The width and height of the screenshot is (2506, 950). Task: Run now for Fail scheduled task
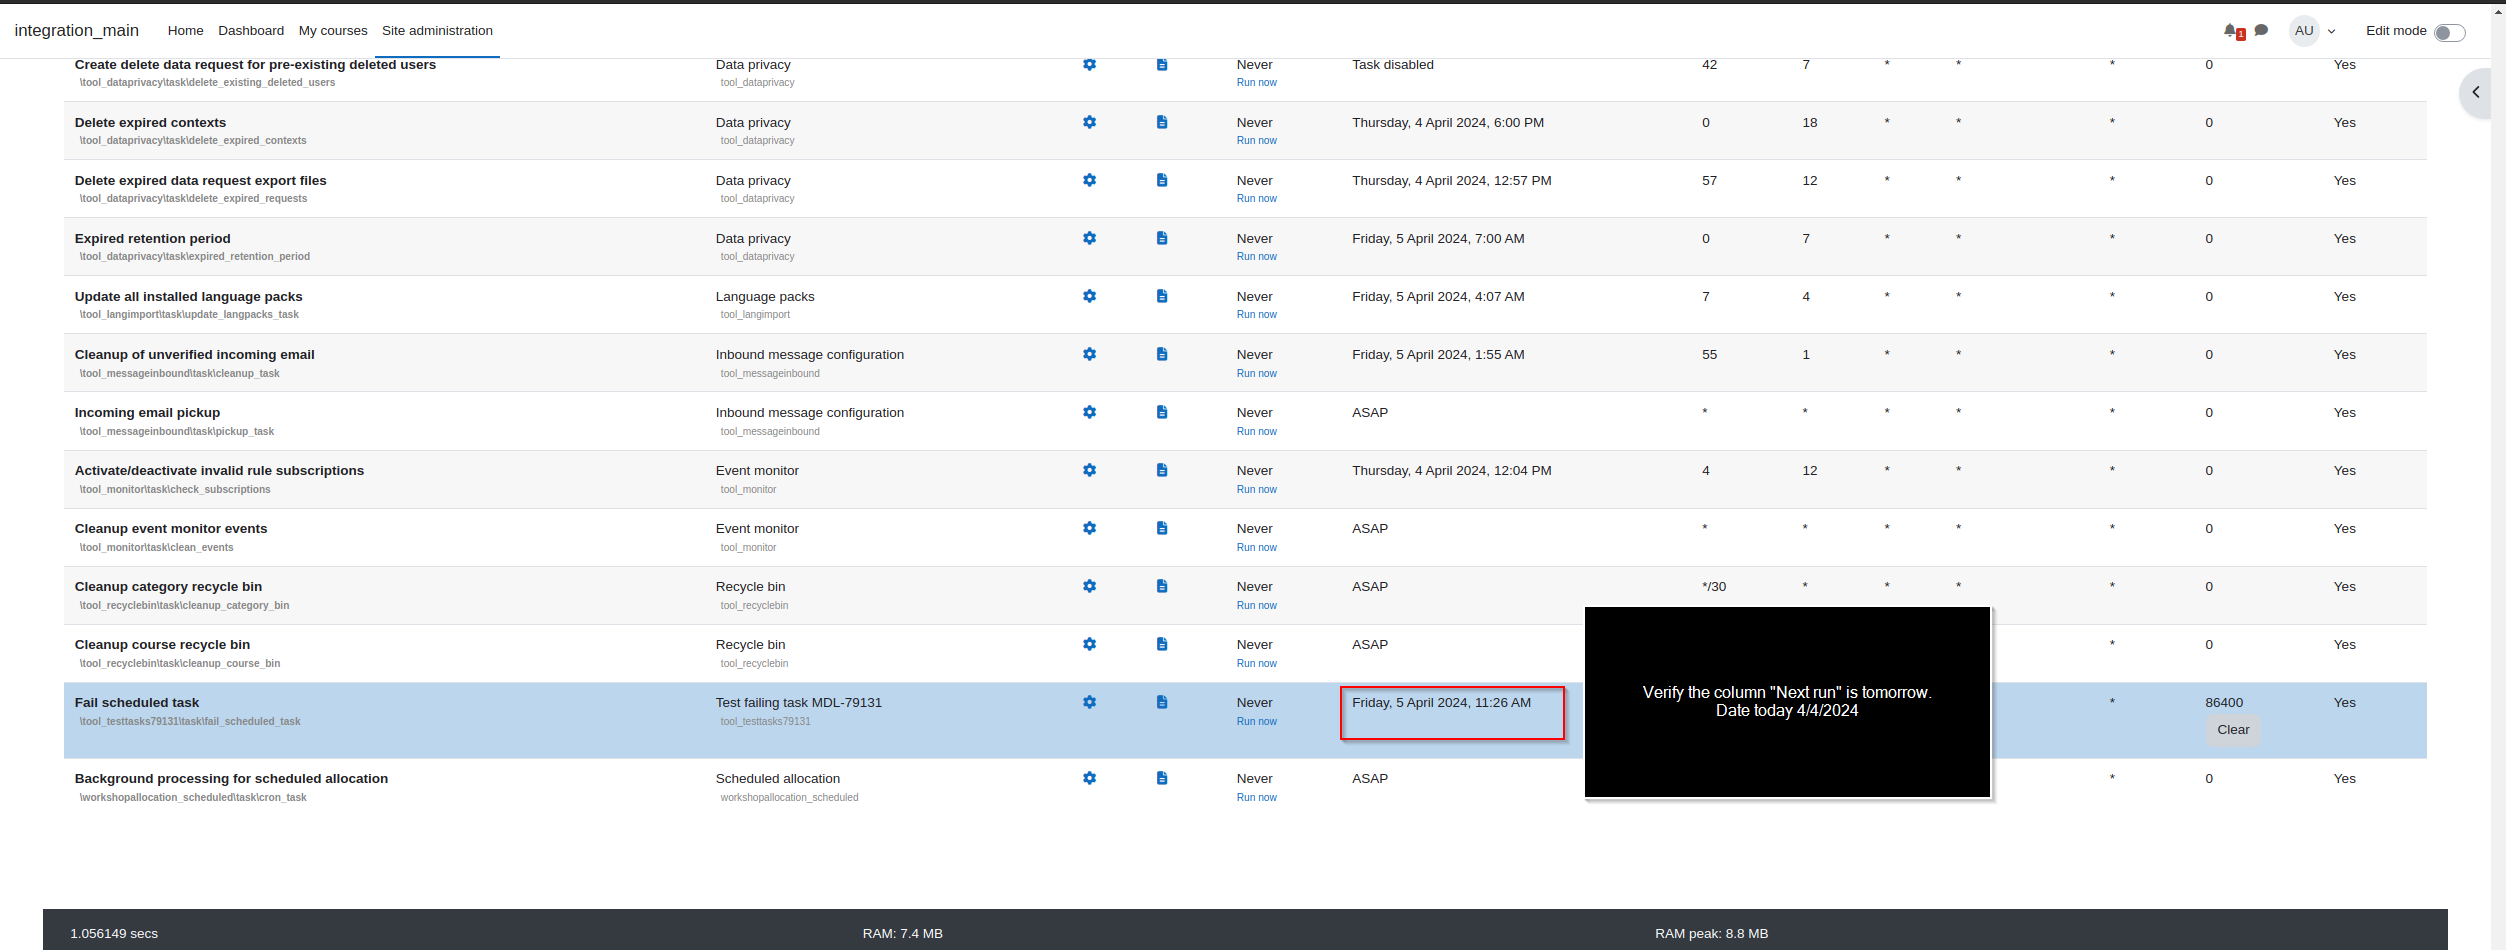click(x=1256, y=722)
